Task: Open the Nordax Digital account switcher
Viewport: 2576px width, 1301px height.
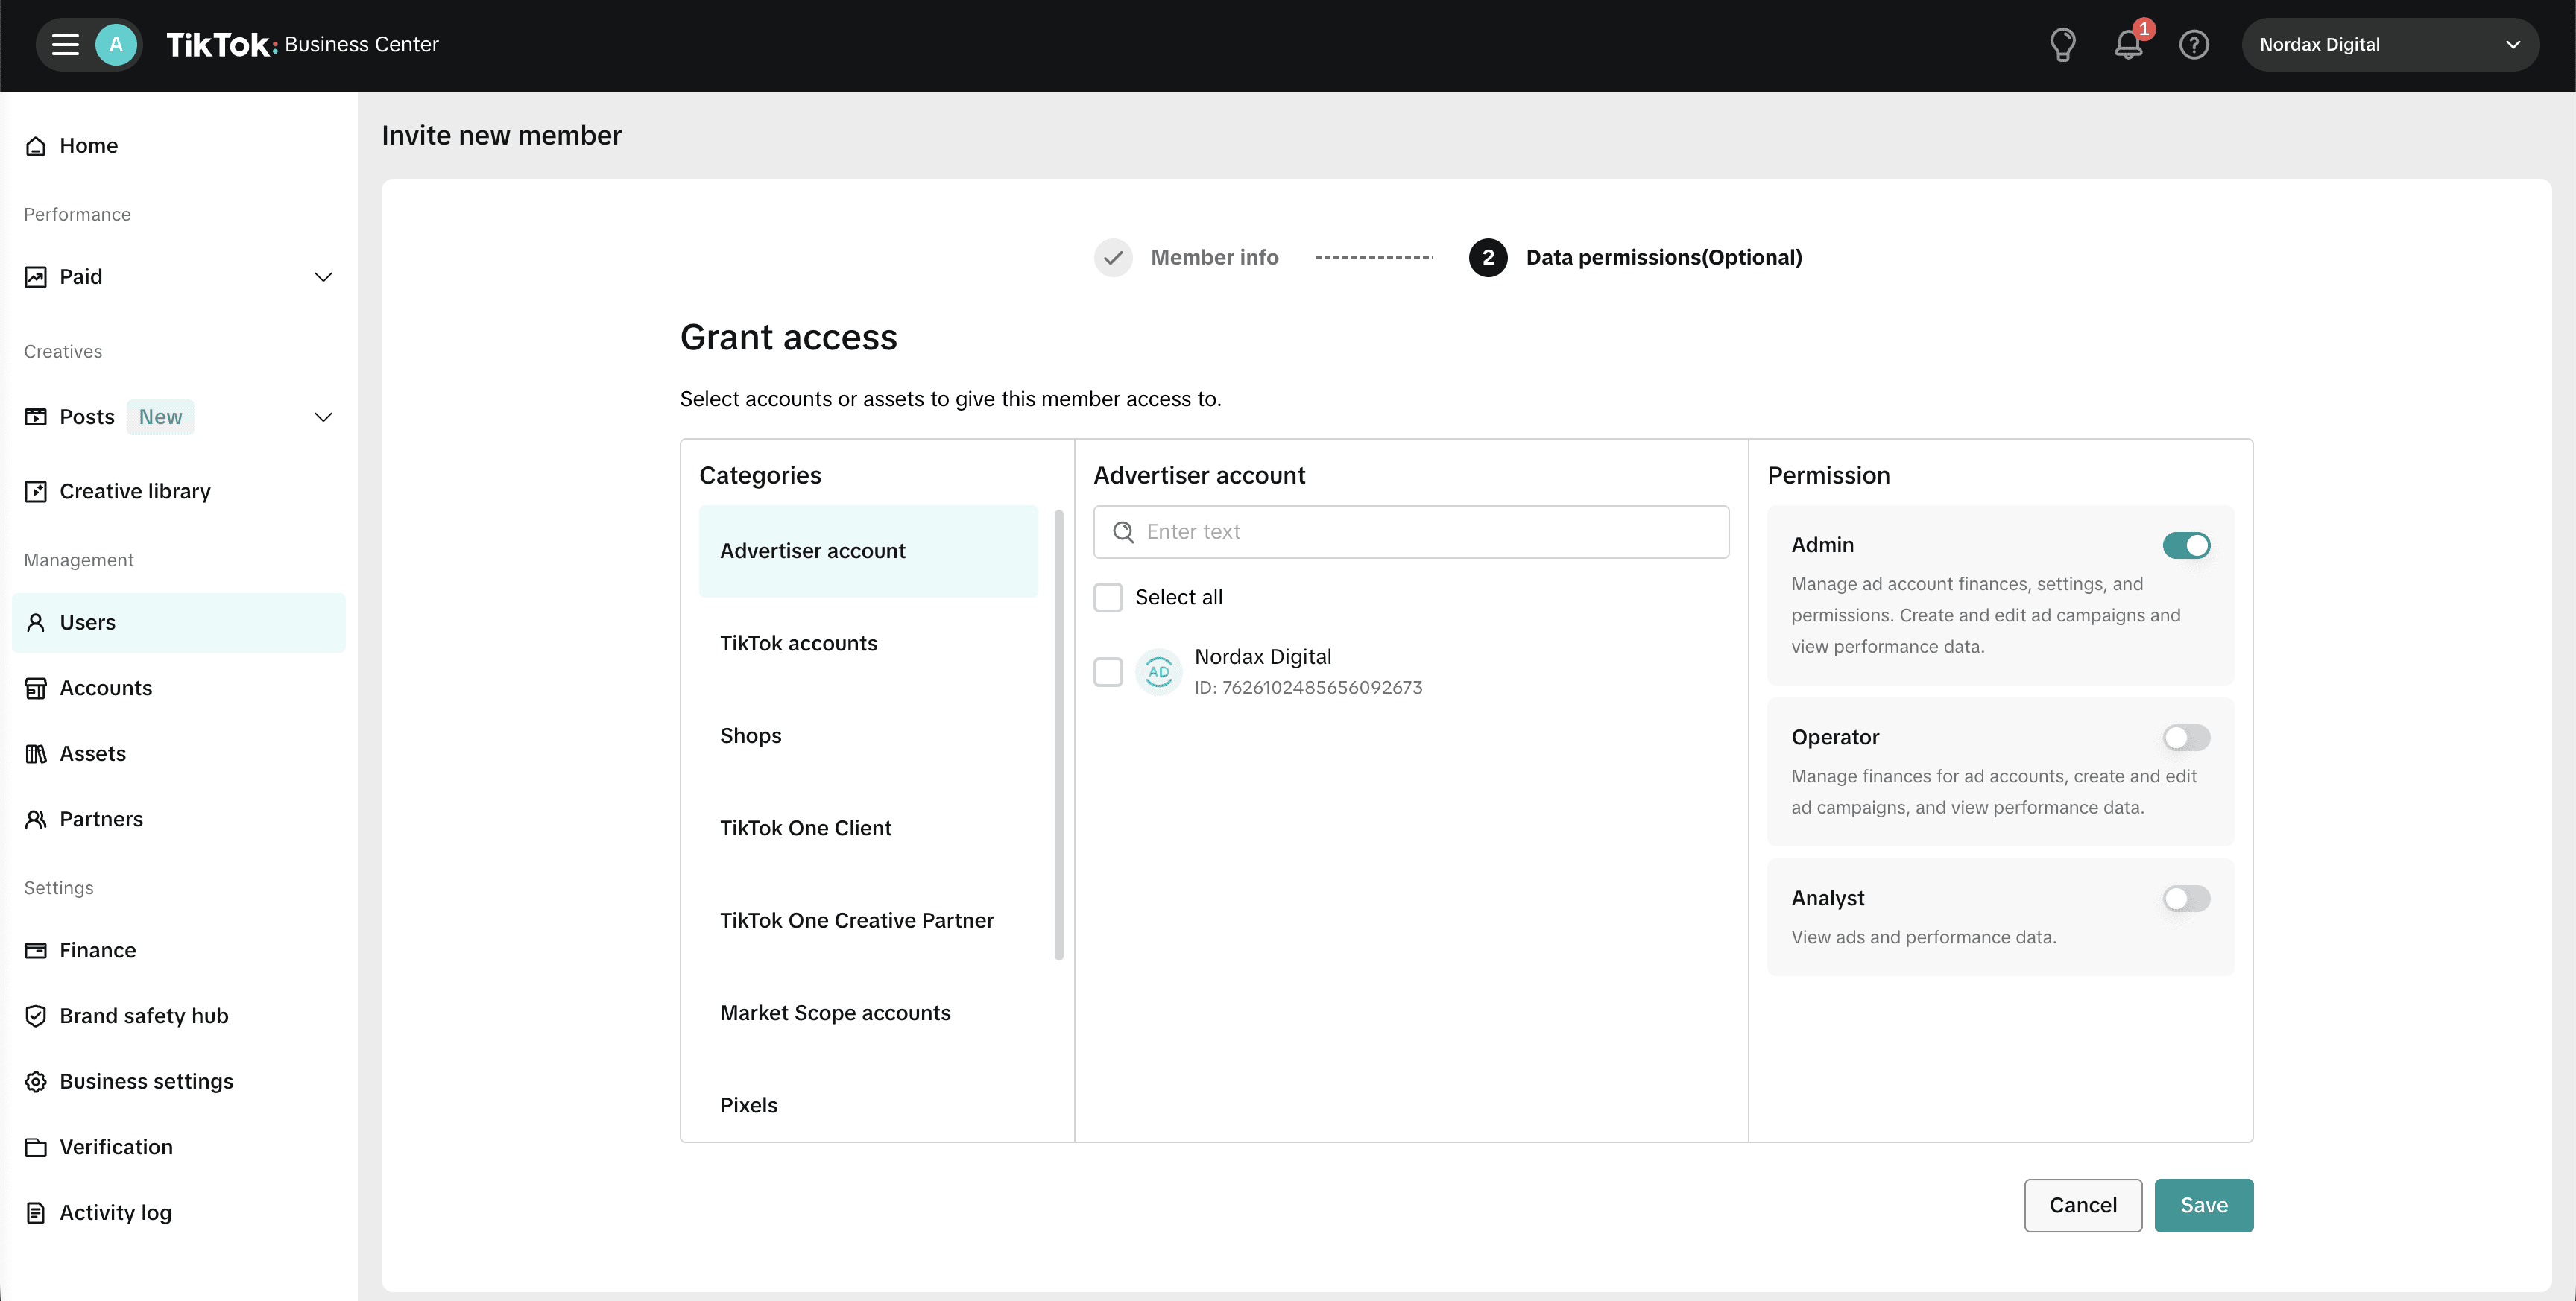Action: [x=2390, y=44]
